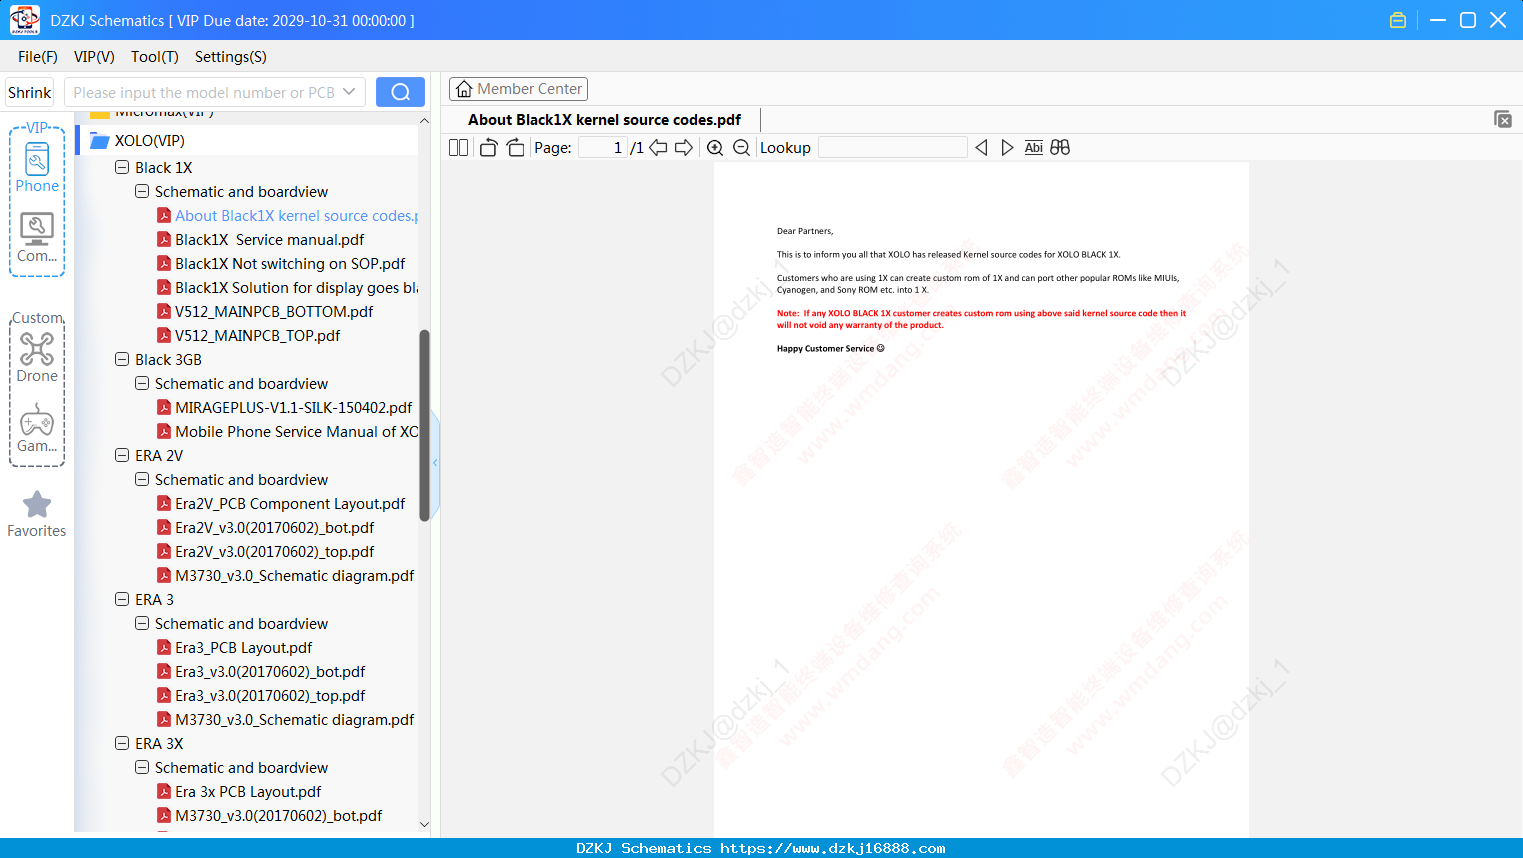1523x858 pixels.
Task: Click the blue search button
Action: click(x=400, y=92)
